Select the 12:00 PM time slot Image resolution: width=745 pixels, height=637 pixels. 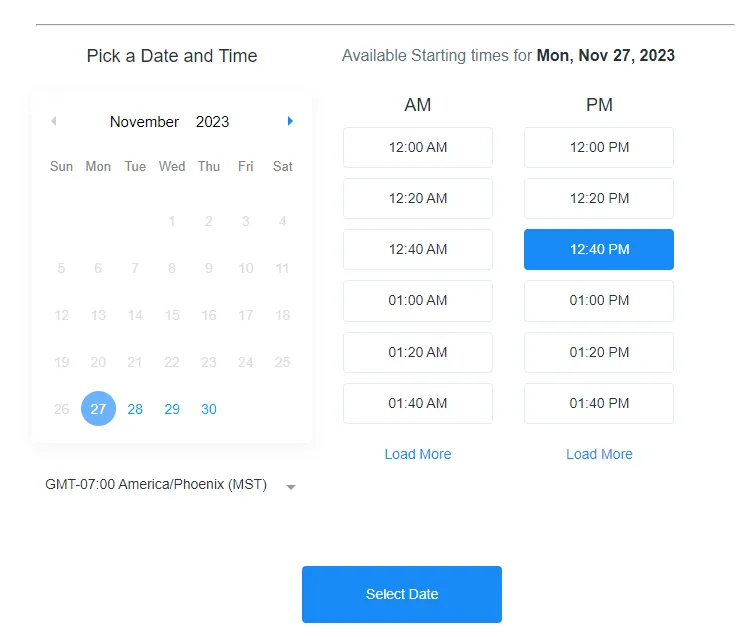[599, 147]
